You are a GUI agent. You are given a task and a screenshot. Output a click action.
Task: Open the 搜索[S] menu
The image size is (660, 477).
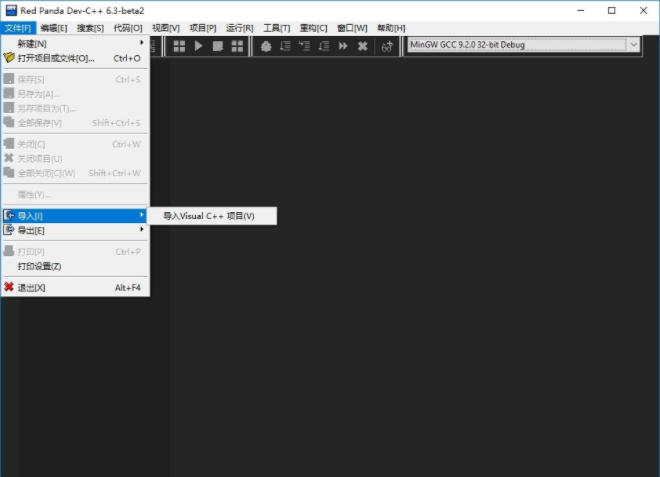90,28
